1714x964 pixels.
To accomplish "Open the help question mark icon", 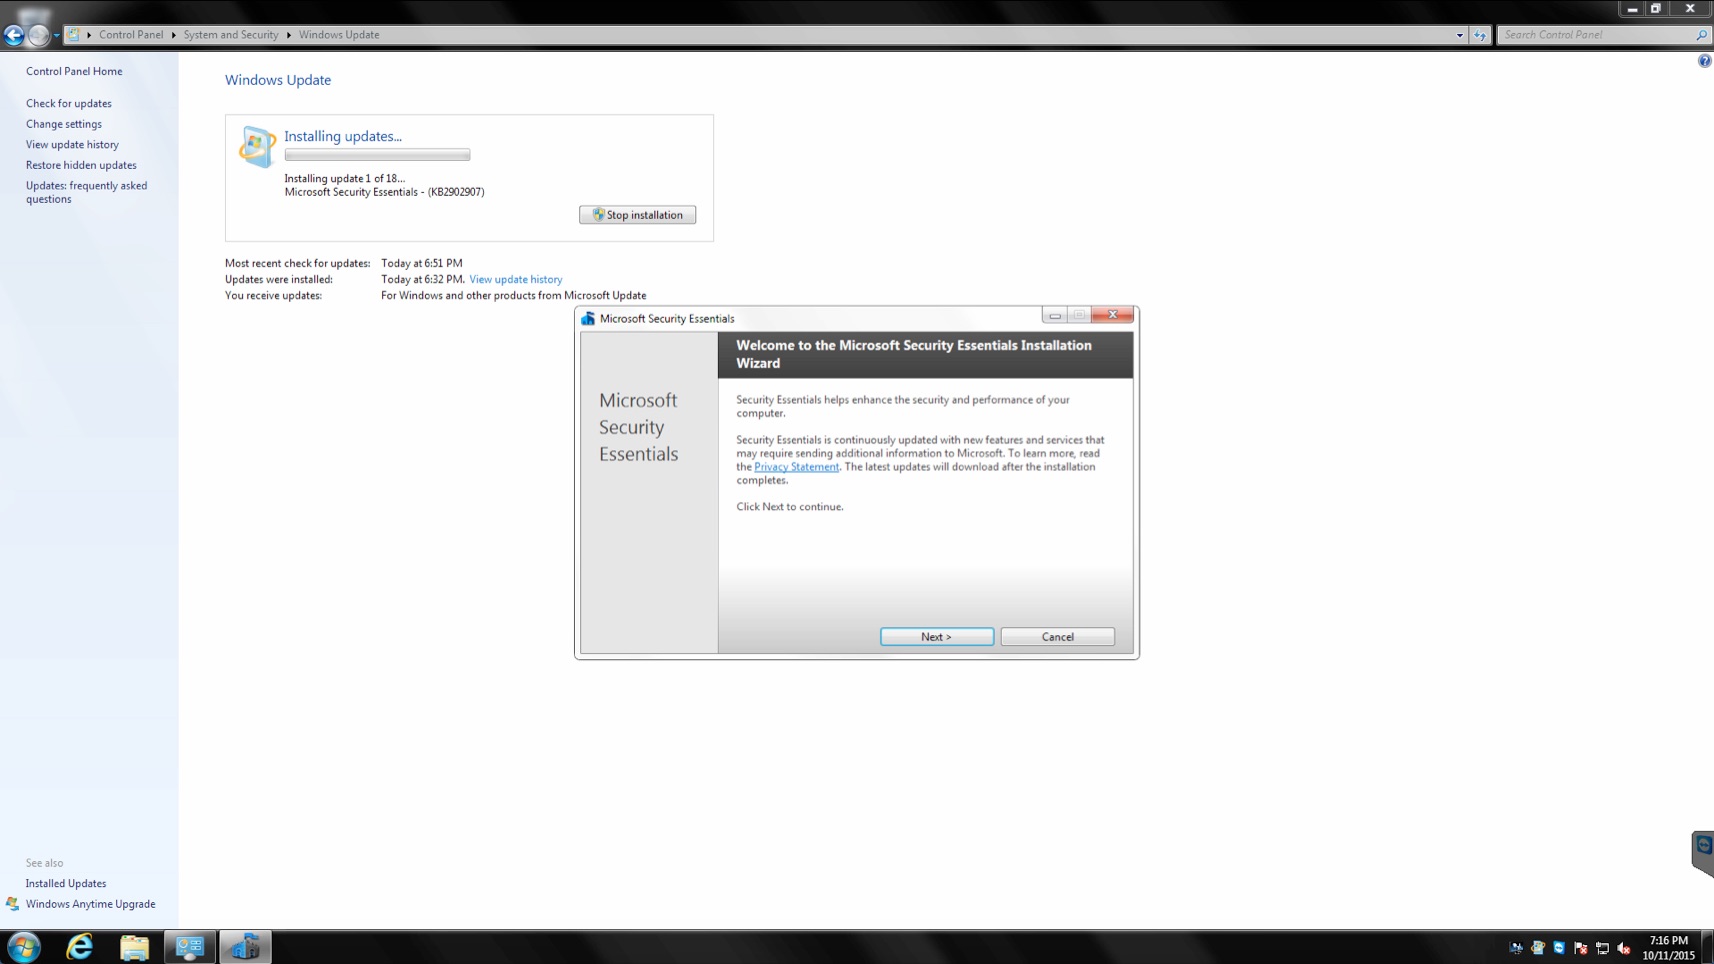I will coord(1704,61).
